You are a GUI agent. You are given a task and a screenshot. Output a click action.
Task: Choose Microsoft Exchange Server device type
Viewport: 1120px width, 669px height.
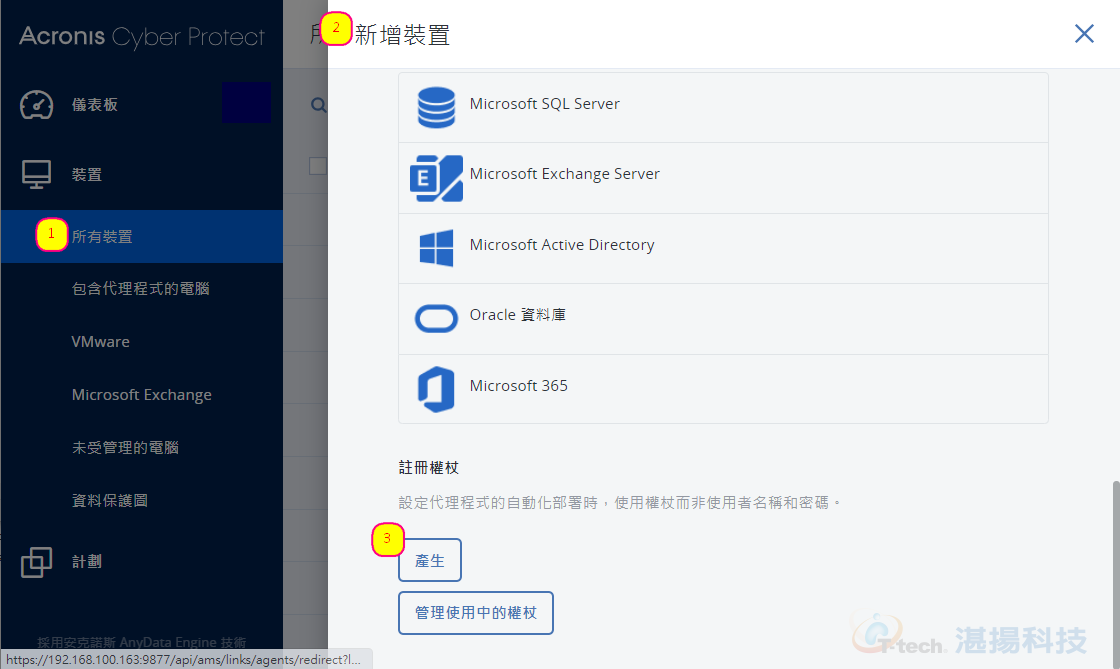tap(723, 178)
